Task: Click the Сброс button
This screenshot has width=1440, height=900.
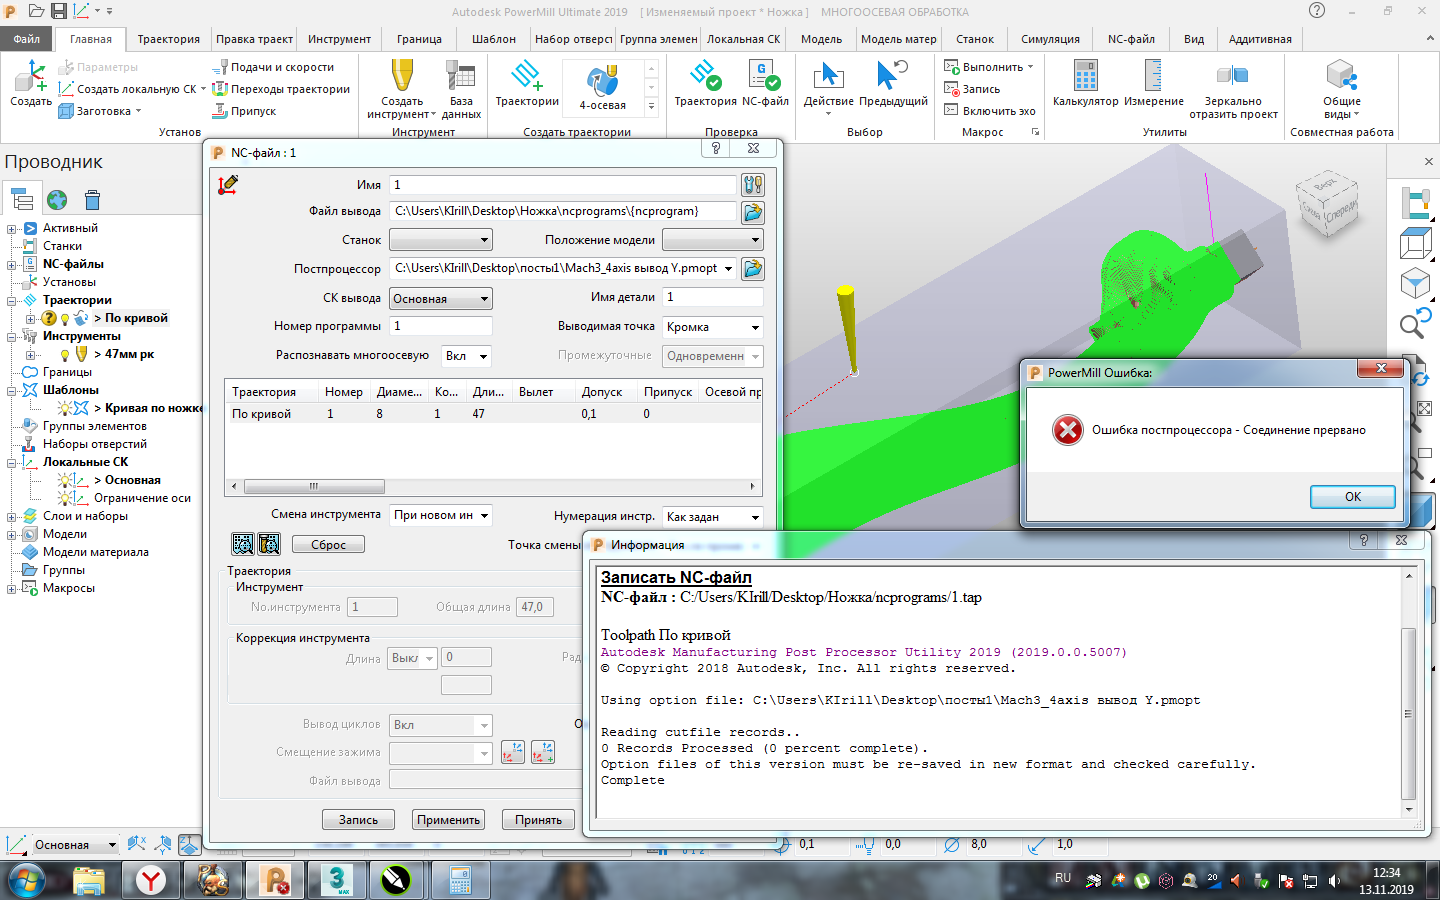Action: coord(328,545)
